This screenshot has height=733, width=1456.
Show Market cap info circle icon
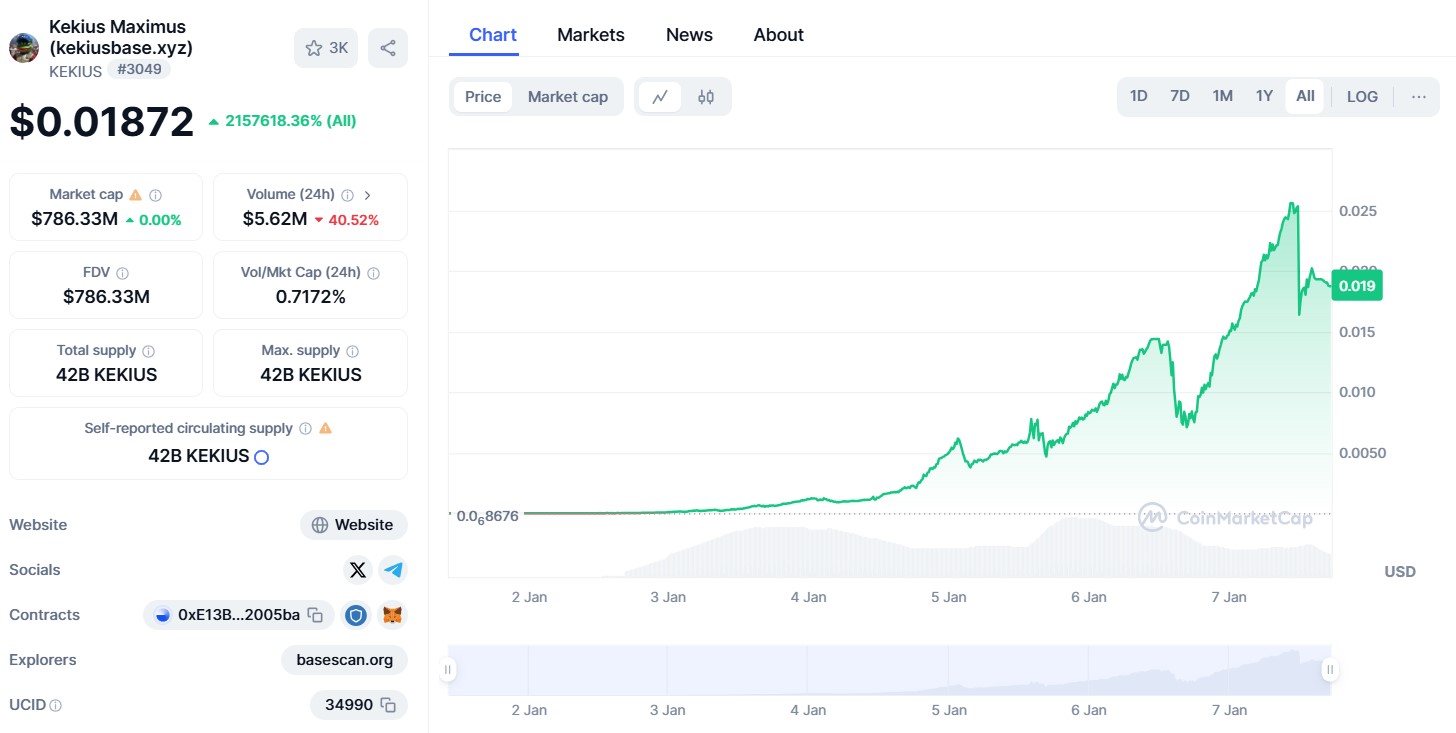[x=156, y=195]
